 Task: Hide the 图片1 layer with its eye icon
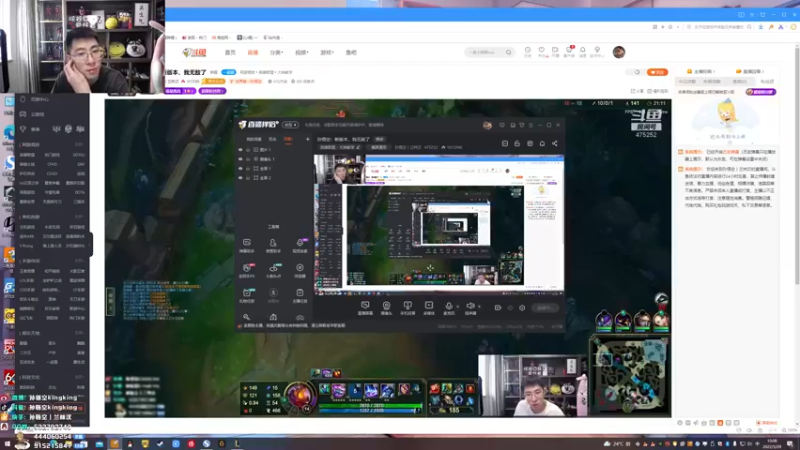(240, 150)
